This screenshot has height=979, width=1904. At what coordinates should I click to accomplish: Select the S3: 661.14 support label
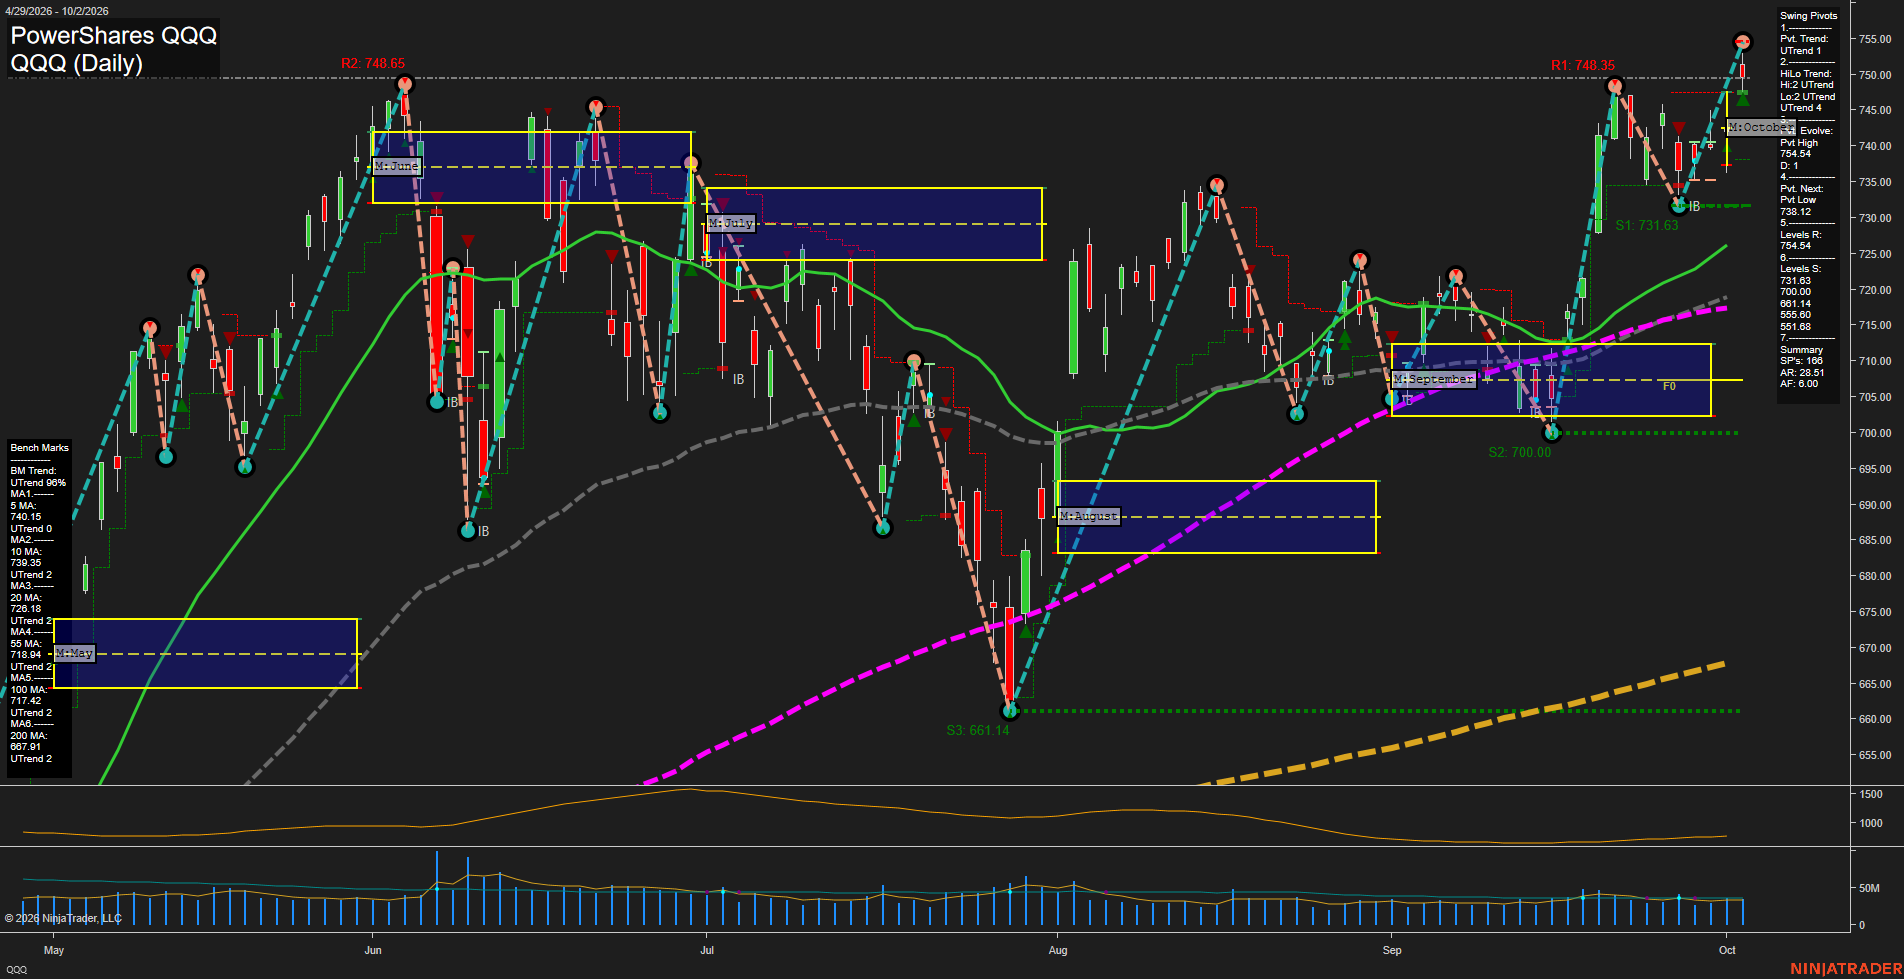(978, 730)
